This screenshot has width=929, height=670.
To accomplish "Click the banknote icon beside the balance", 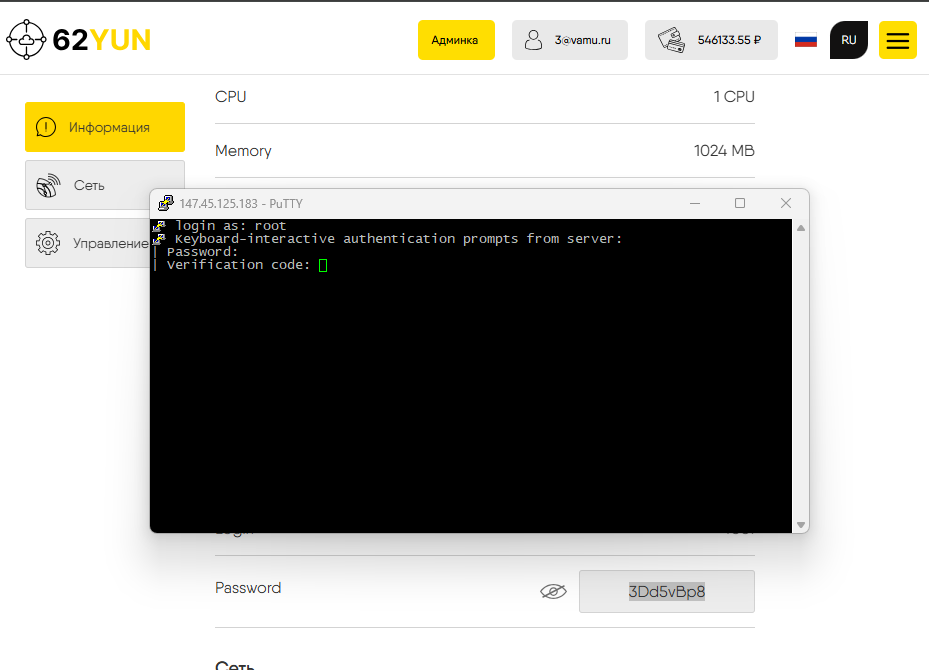I will coord(673,40).
